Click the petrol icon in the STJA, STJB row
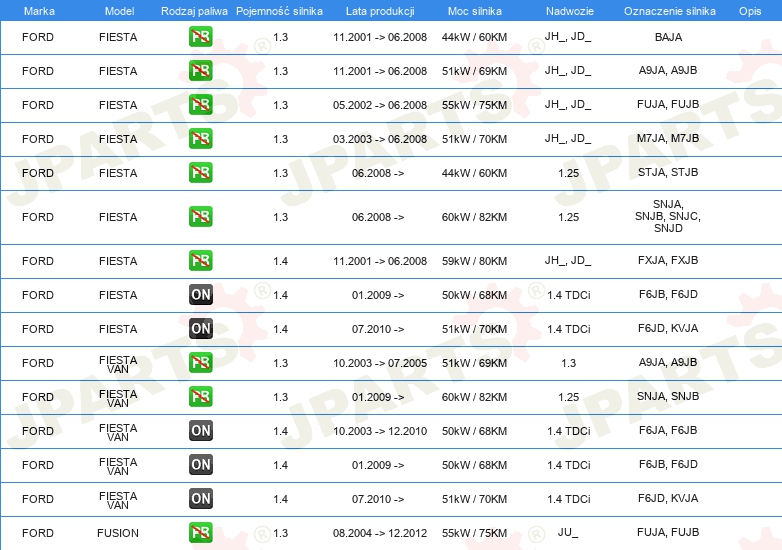 point(200,173)
